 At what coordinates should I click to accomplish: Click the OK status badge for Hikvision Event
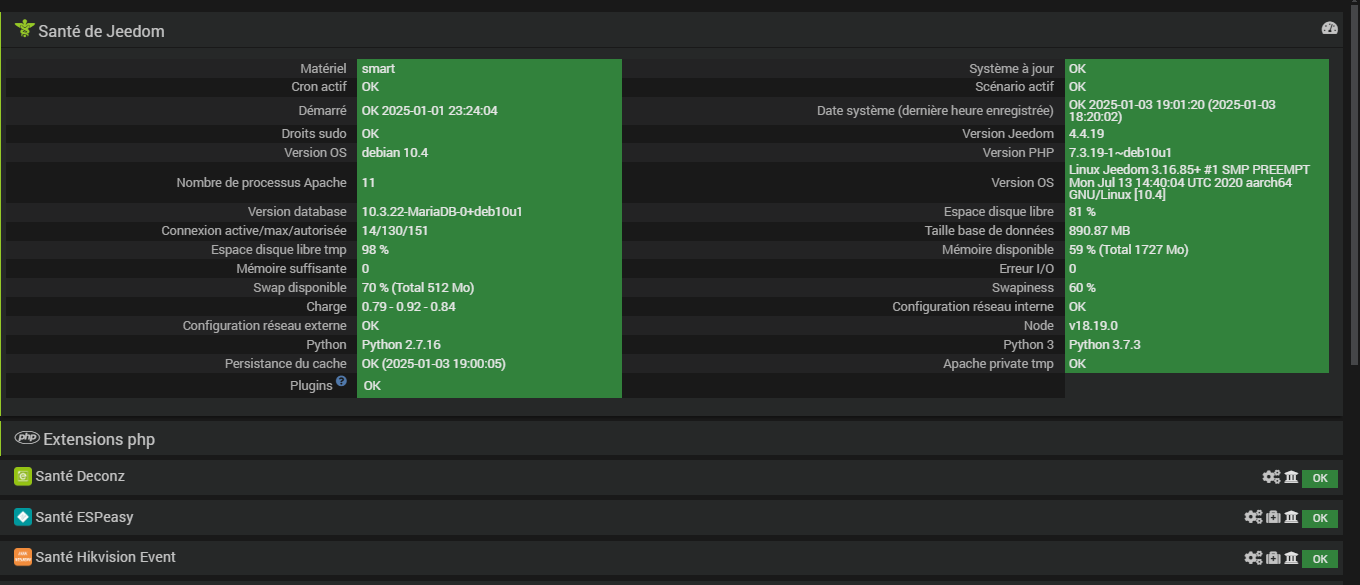1320,559
